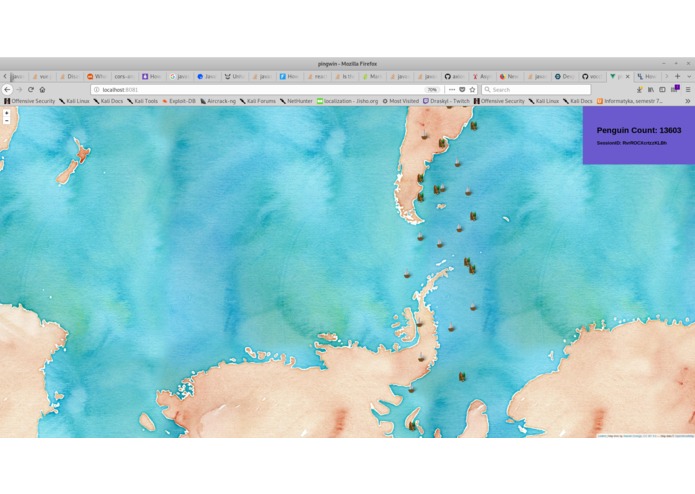Switch to the cors-an tab
The image size is (695, 494).
coord(124,76)
